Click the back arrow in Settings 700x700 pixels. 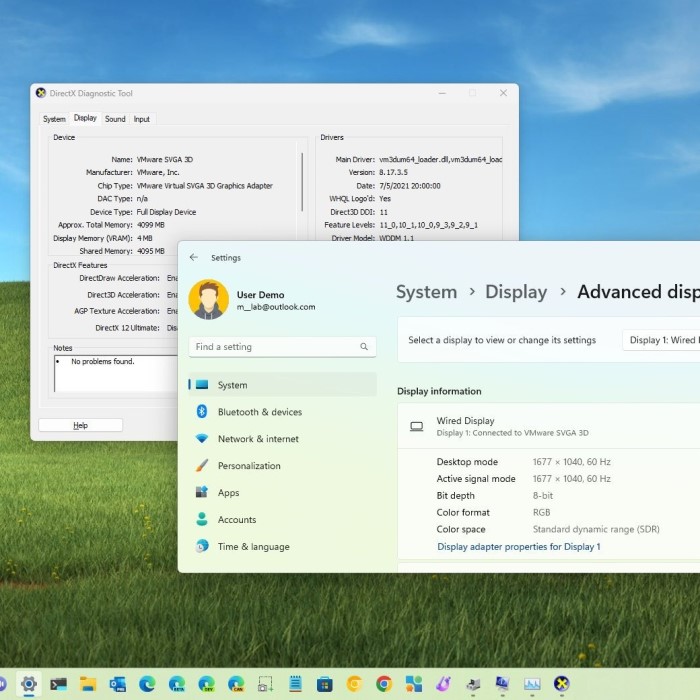194,258
